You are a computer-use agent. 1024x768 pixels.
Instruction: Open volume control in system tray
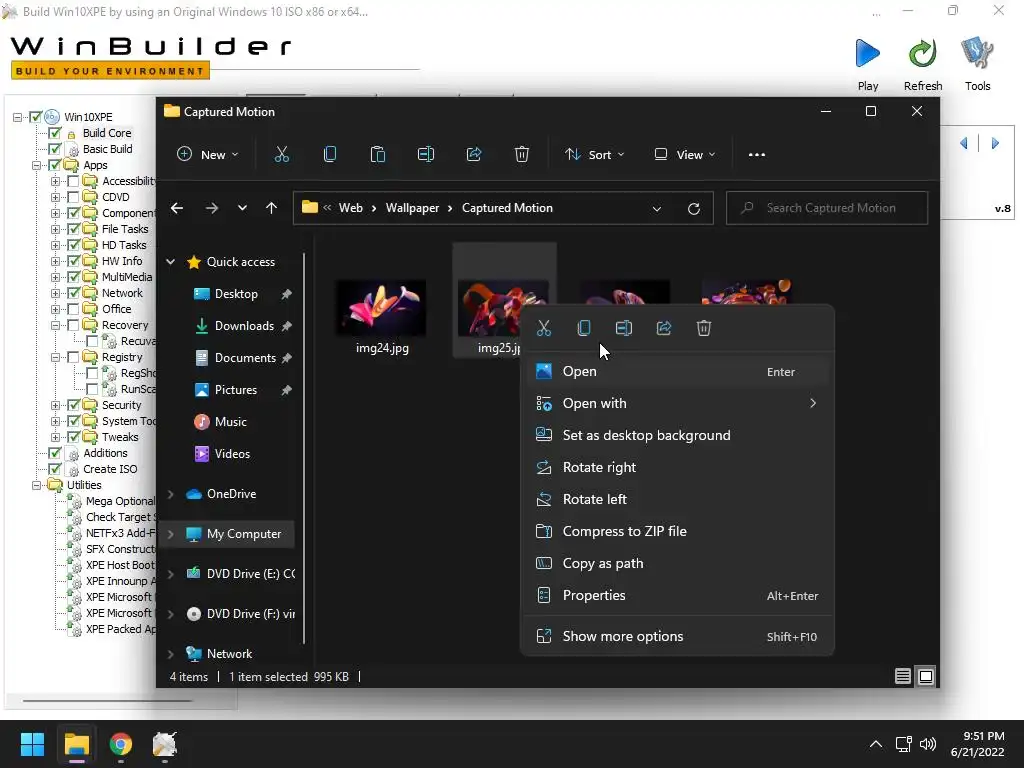[x=927, y=744]
